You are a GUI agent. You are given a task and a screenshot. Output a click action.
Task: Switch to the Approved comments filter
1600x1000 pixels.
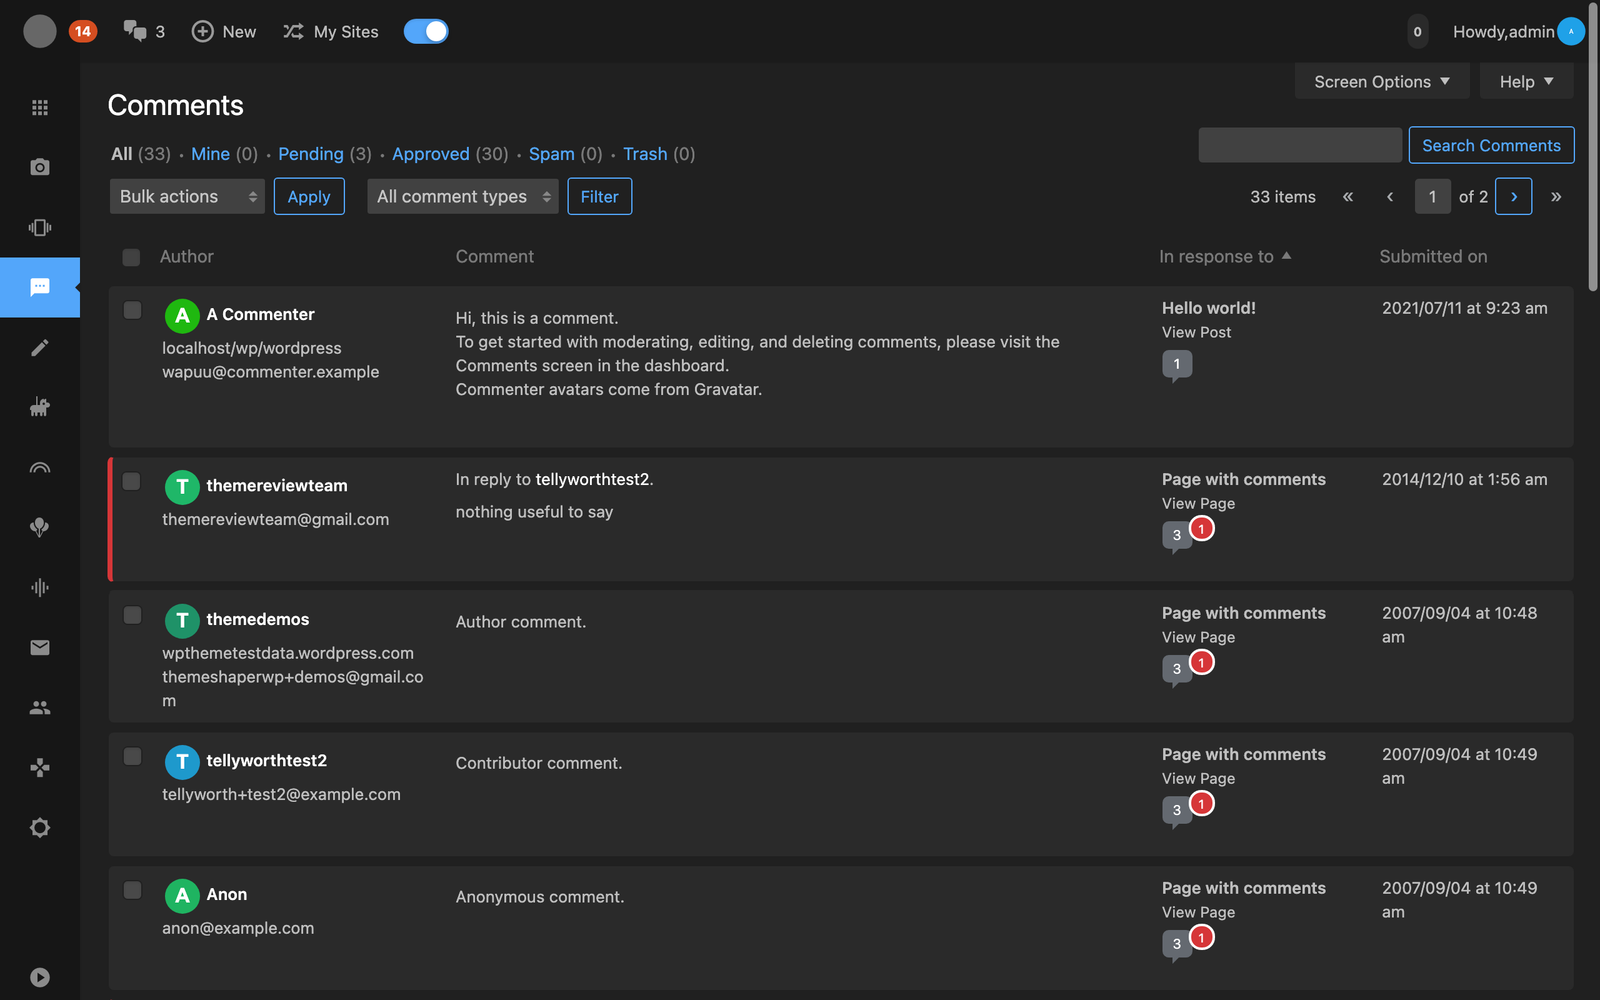[x=430, y=154]
